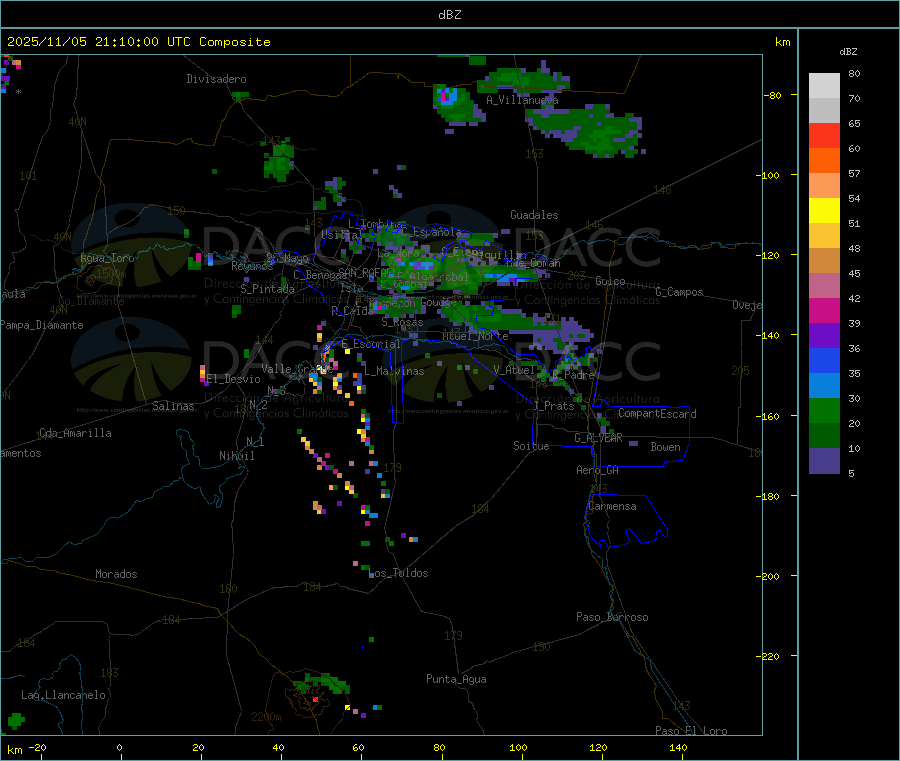Click the S_Pintada location label
900x761 pixels.
(x=267, y=289)
